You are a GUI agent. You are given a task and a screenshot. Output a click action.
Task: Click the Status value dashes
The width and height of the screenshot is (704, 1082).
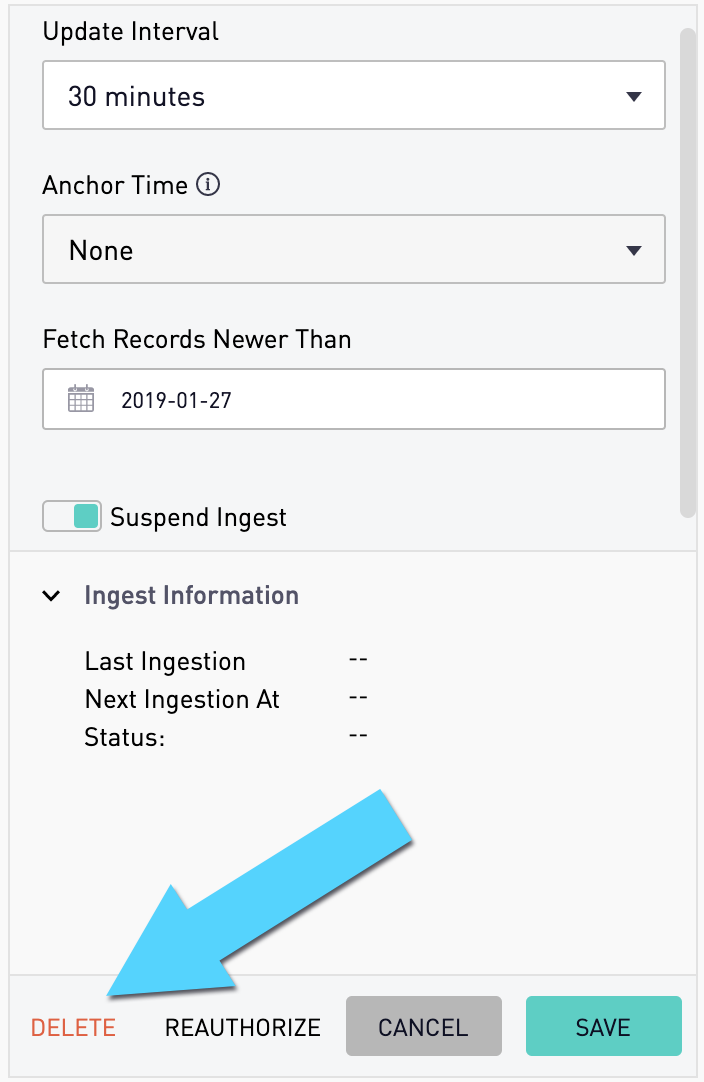358,736
